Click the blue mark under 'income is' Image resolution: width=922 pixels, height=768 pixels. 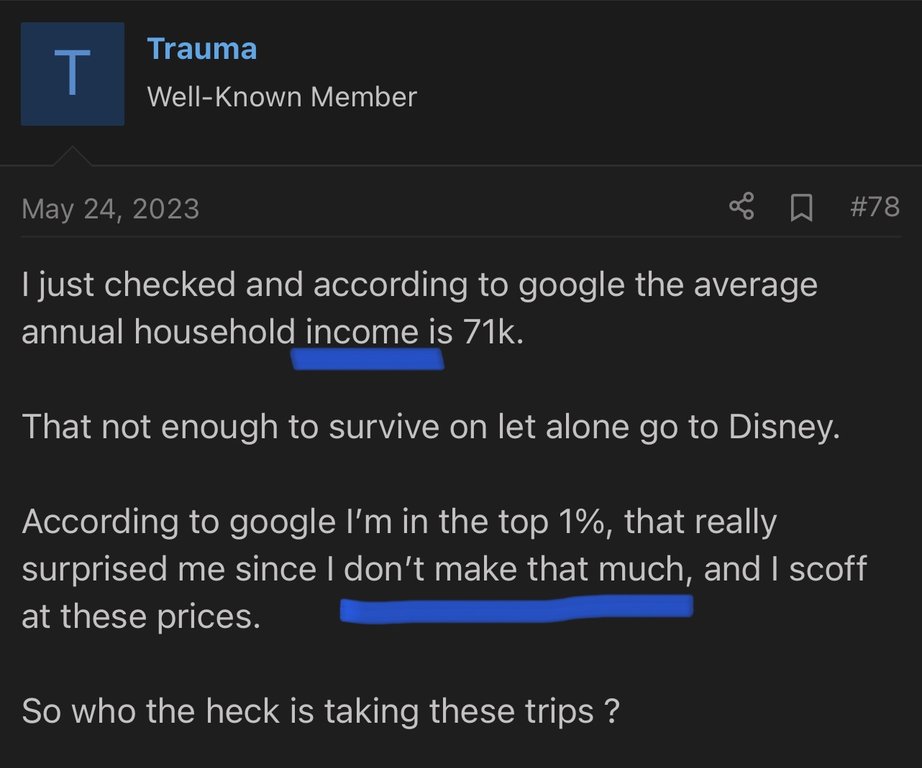click(x=367, y=358)
